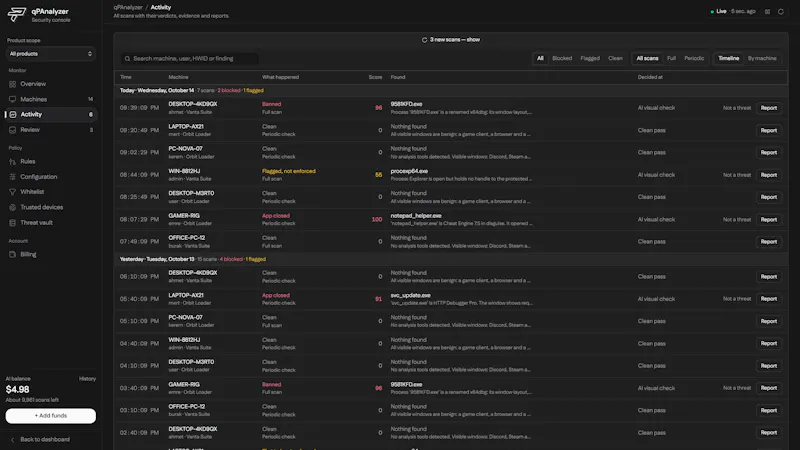
Task: Open Report for 05:40:09 PM LAPTOP-AX21 scan
Action: pyautogui.click(x=768, y=298)
